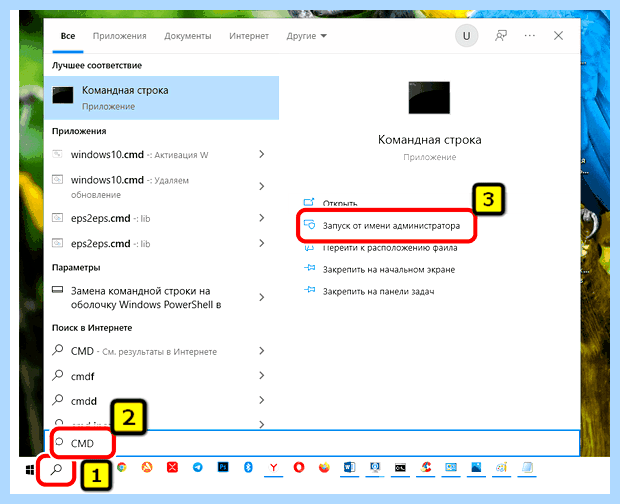Click the Bluetooth icon in the taskbar
This screenshot has height=504, width=620.
click(x=248, y=468)
